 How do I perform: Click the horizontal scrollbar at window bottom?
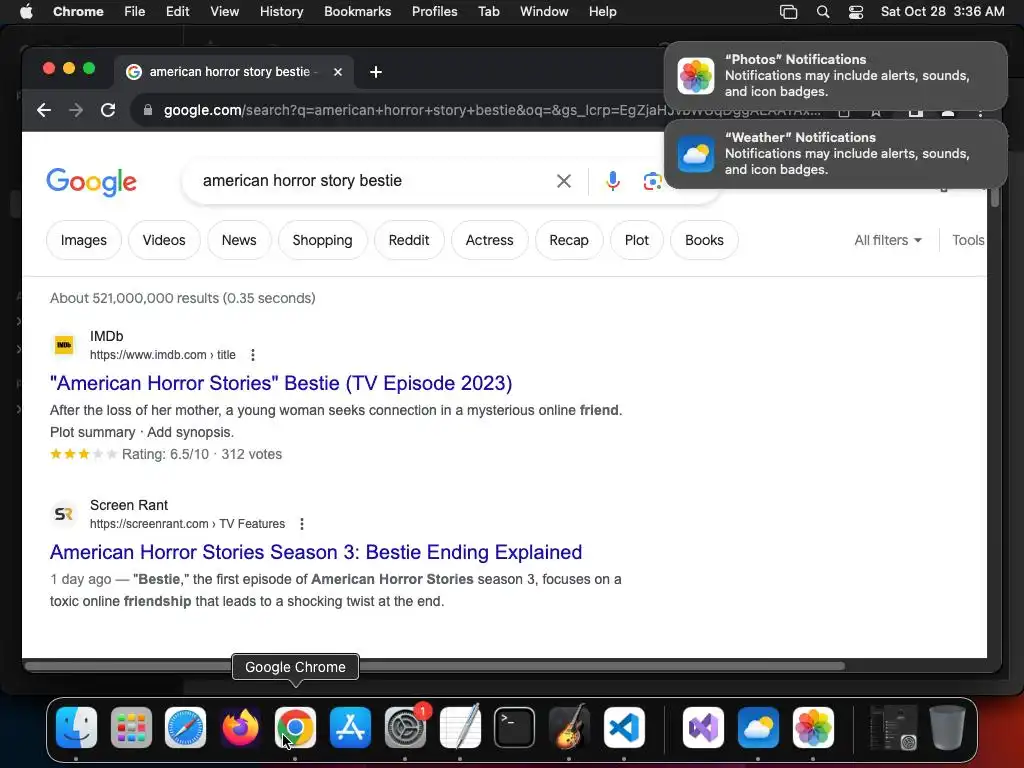(x=435, y=666)
